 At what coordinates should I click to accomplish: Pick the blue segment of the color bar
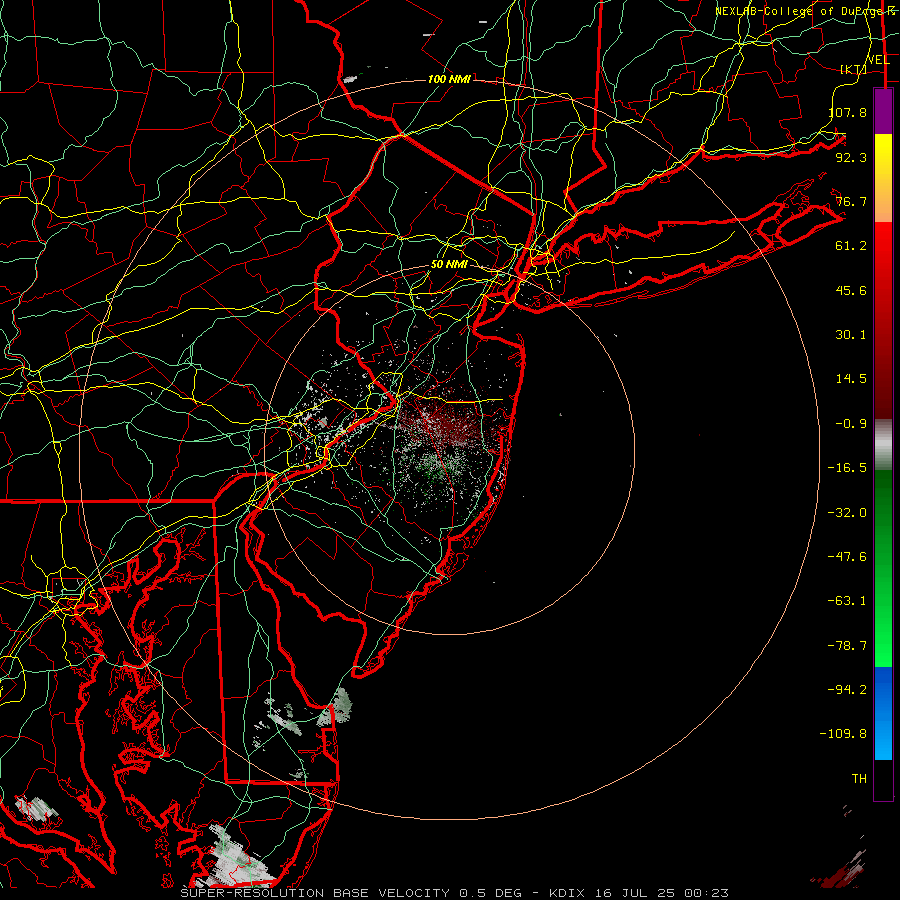883,713
